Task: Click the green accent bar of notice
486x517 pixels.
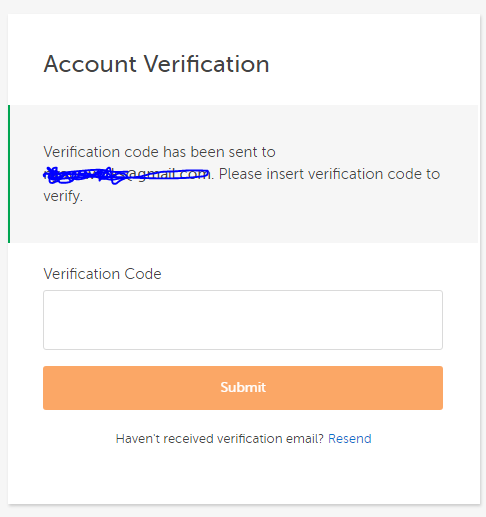Action: pos(9,174)
